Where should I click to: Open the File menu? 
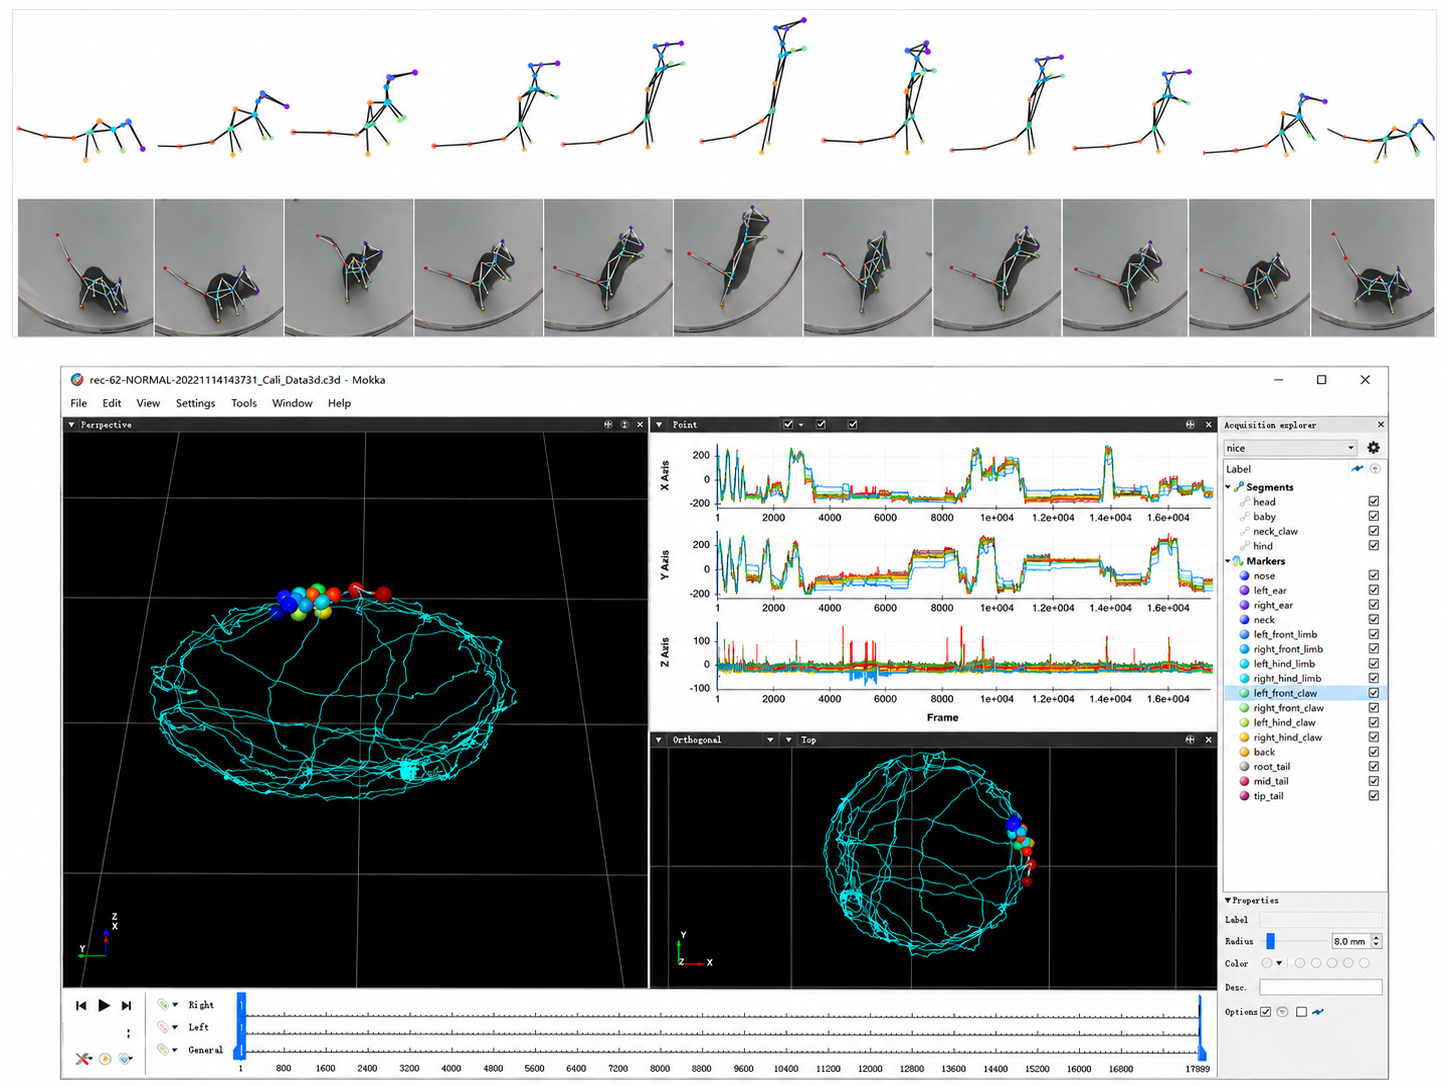[79, 403]
